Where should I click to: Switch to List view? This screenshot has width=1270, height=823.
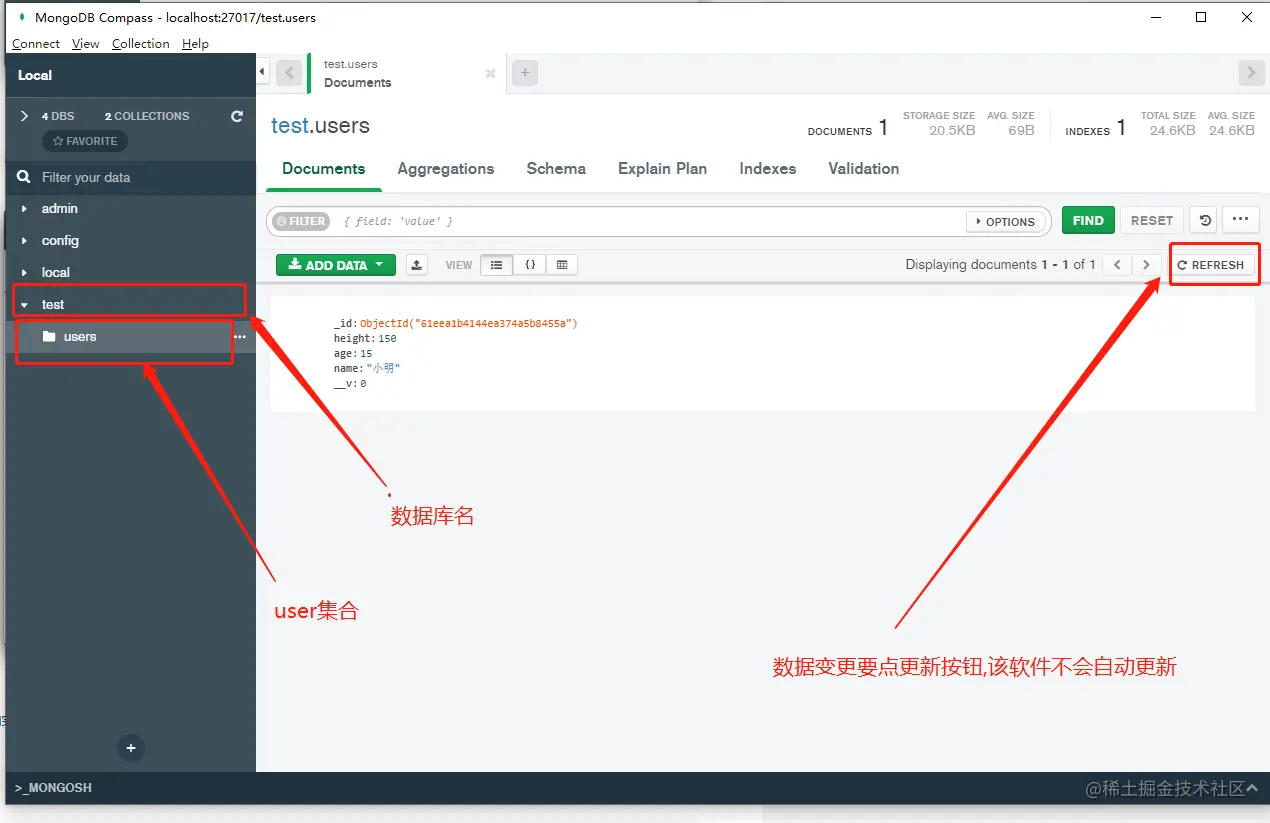click(x=497, y=265)
